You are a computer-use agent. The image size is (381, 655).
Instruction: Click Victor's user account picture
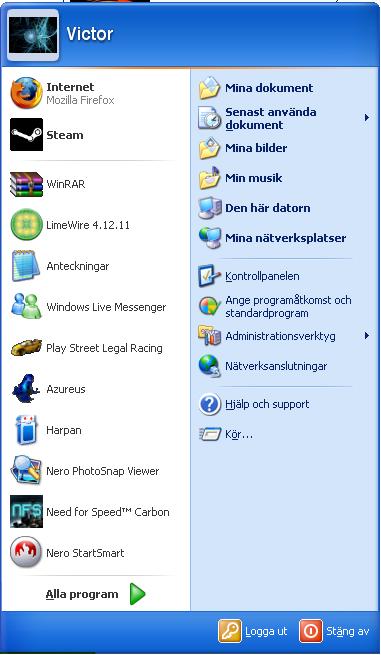click(x=33, y=35)
